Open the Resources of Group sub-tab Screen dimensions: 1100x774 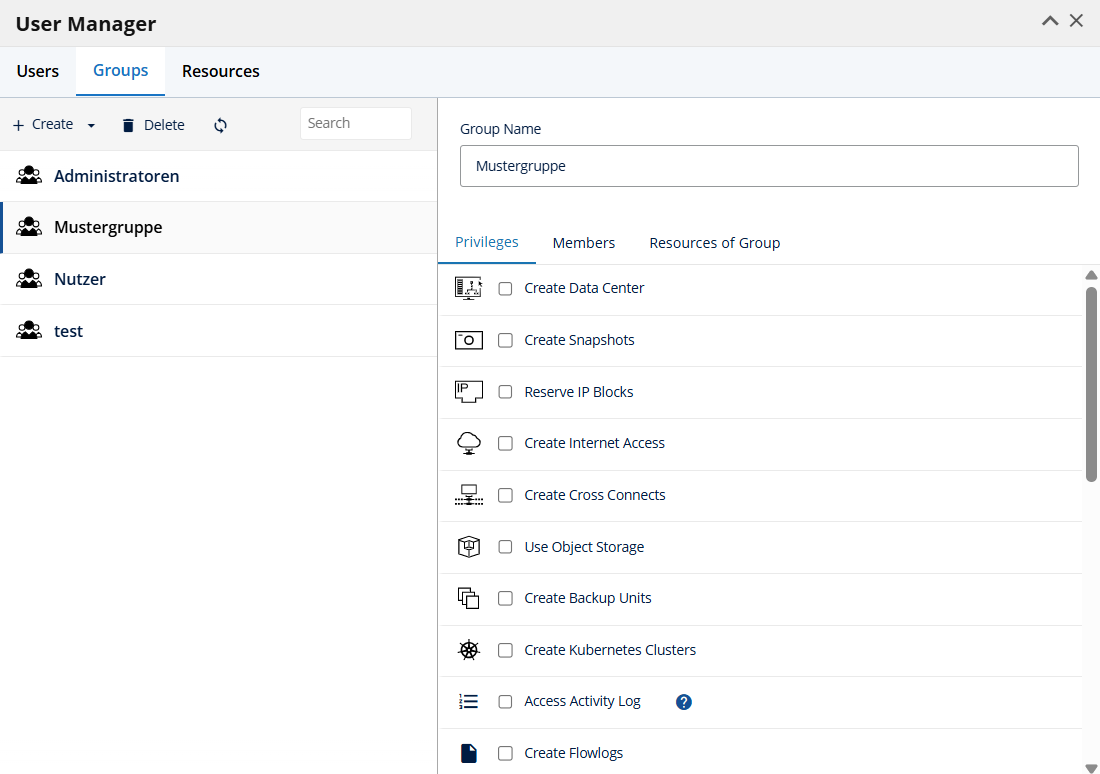(715, 243)
